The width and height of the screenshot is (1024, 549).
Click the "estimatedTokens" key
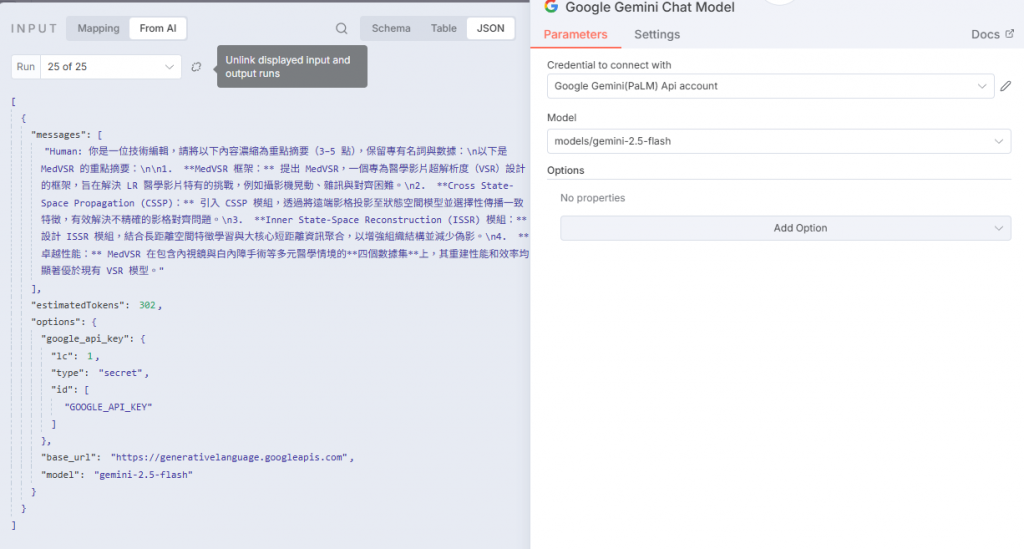80,305
